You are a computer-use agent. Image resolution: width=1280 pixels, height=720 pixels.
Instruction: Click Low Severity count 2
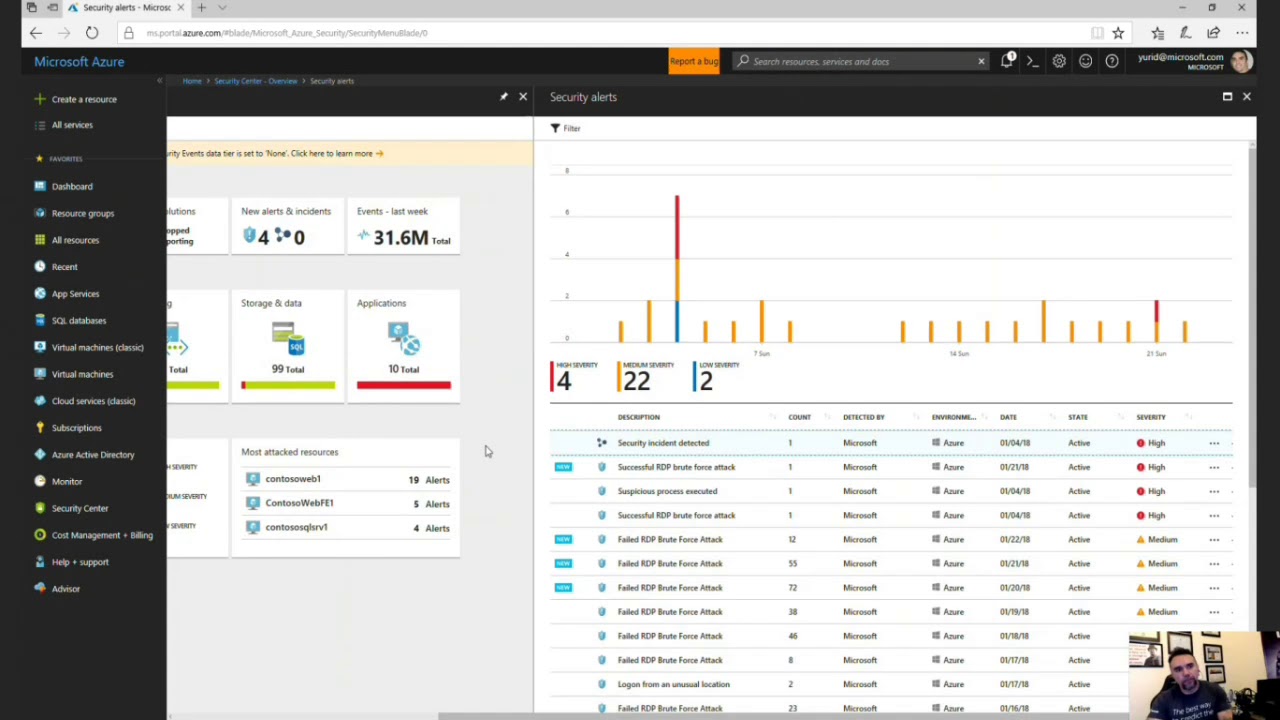point(716,376)
